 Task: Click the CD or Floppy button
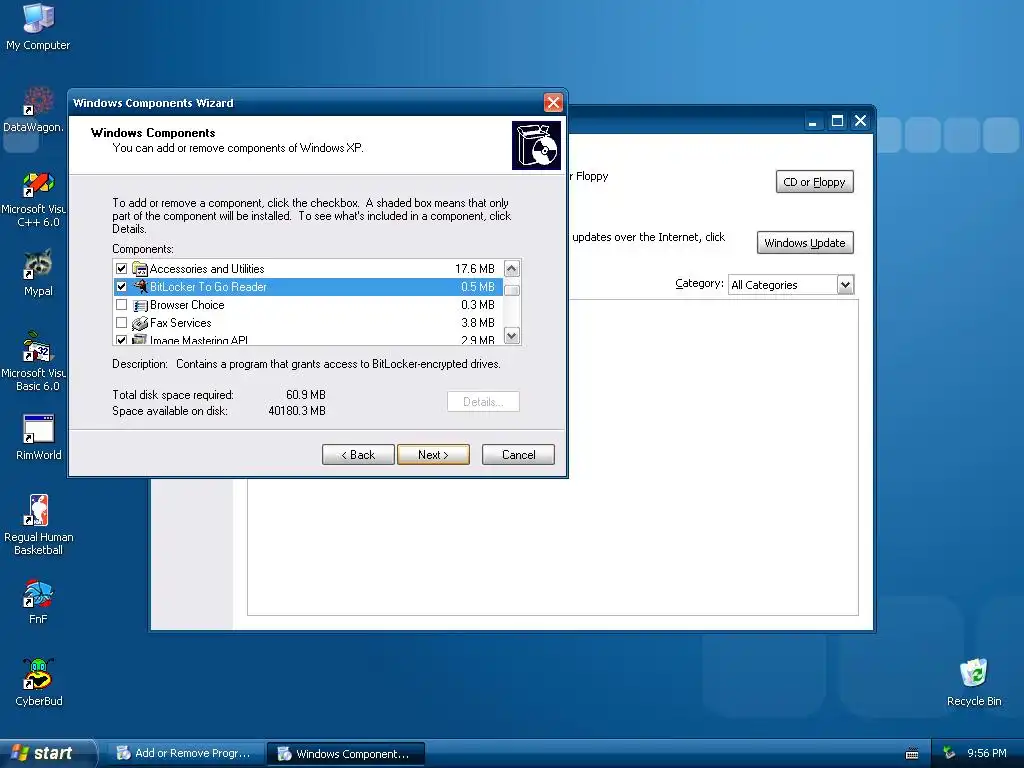[814, 182]
